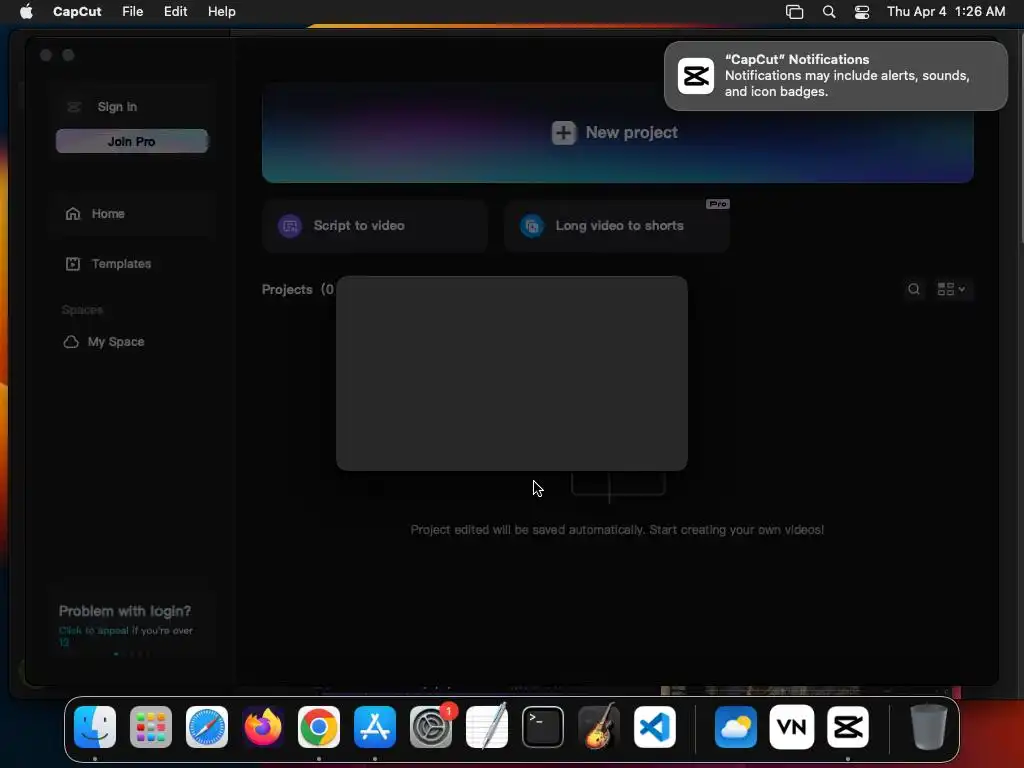
Task: Open Terminal from the Dock
Action: pos(543,727)
